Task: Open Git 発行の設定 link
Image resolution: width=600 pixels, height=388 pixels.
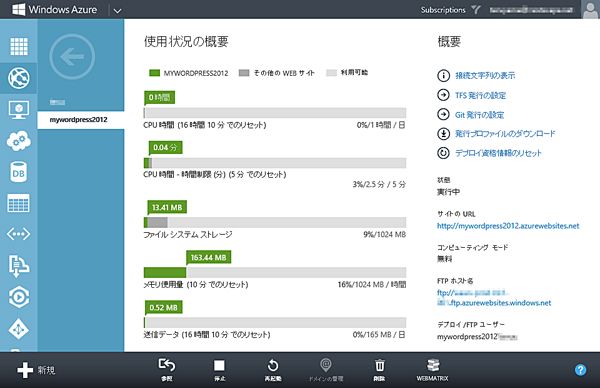Action: (479, 115)
